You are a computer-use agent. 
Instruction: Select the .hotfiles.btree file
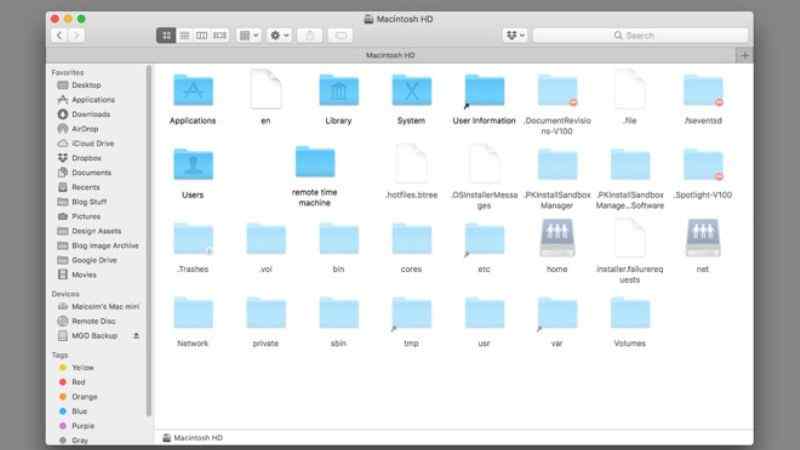pos(411,163)
